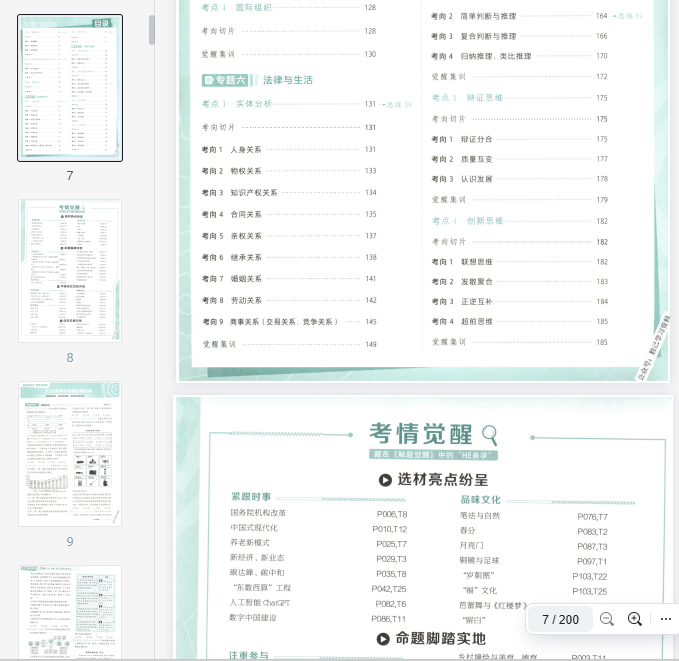
Task: Click the 选材亮点纷呈 play arrow icon
Action: [385, 480]
